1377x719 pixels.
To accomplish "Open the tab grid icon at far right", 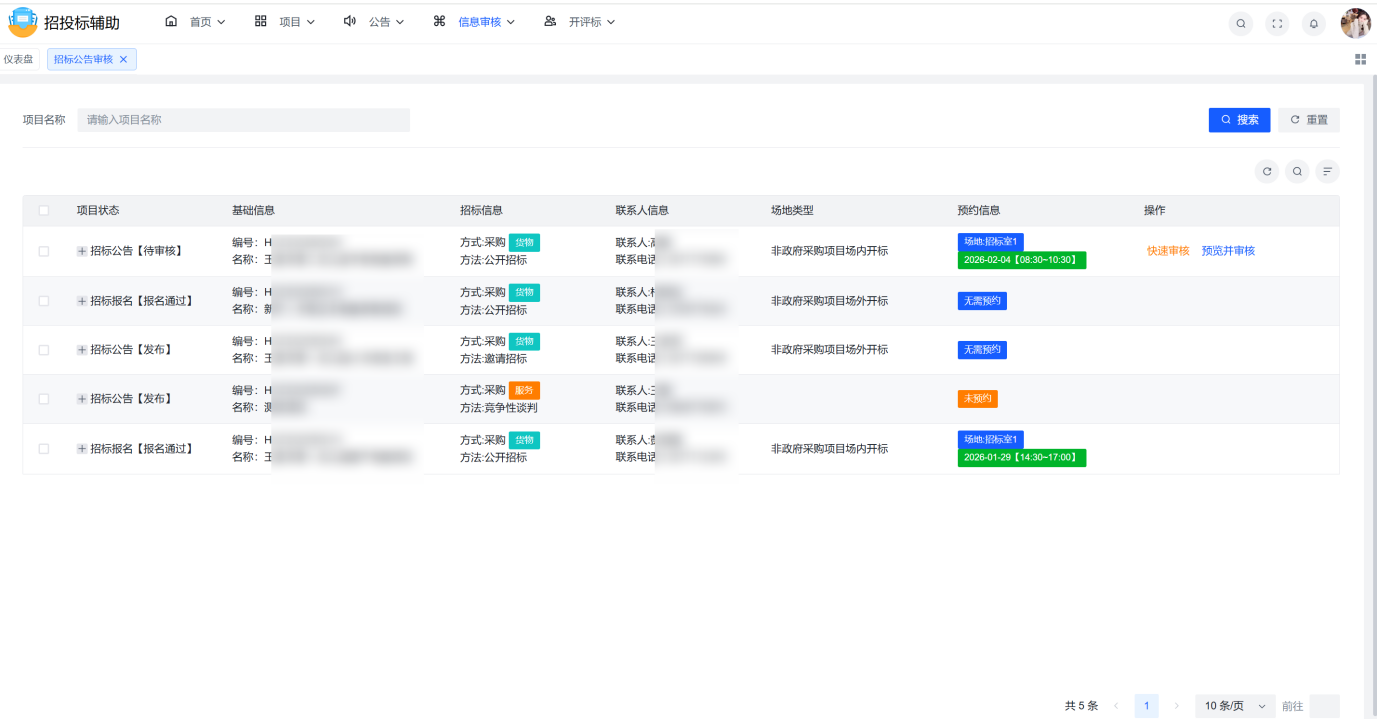I will (1360, 60).
